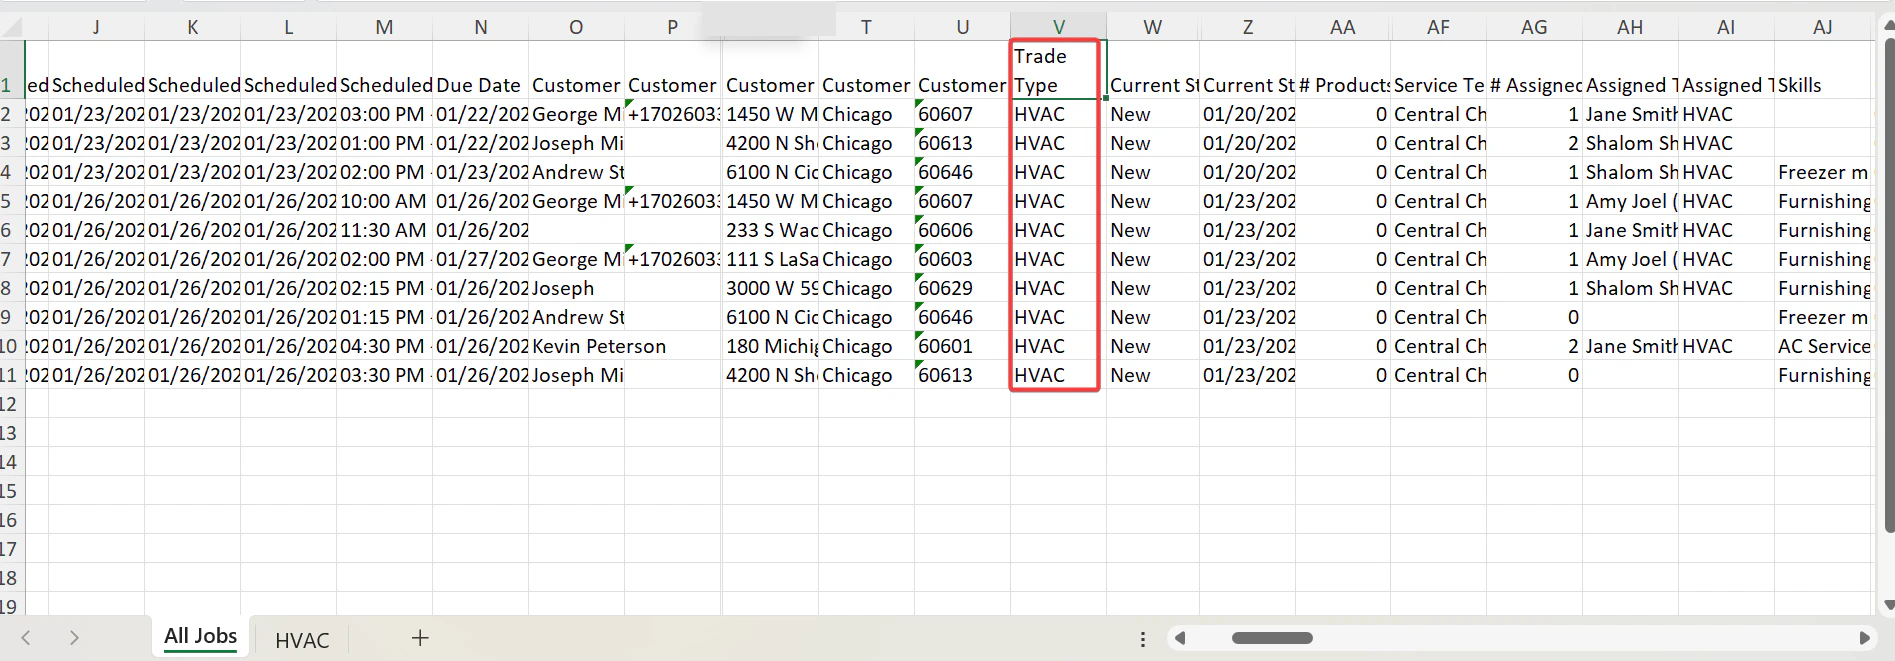Screen dimensions: 1895x661
Task: Click the horizontal scrollbar thumb
Action: coord(1272,638)
